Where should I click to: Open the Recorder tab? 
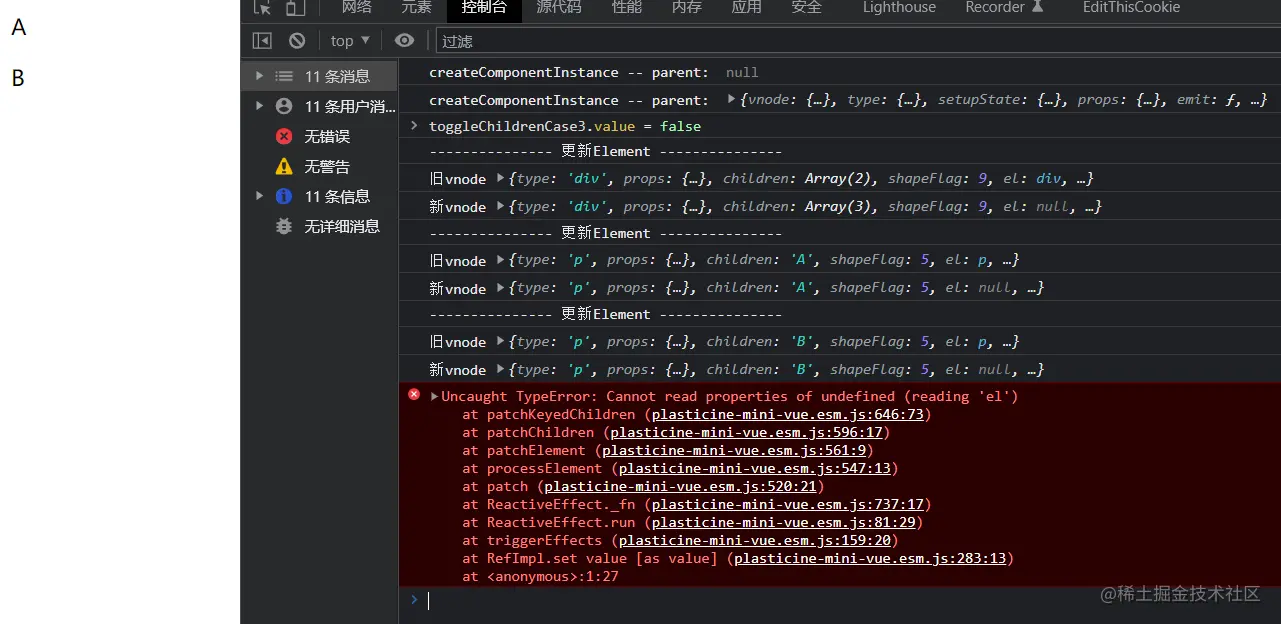(x=995, y=7)
